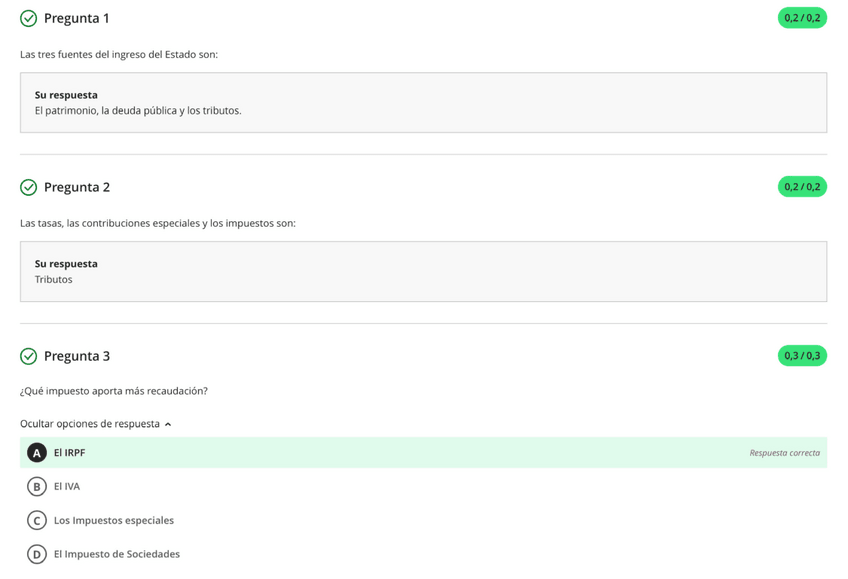Click the Pregunta 3 heading
This screenshot has width=848, height=579.
click(x=77, y=356)
